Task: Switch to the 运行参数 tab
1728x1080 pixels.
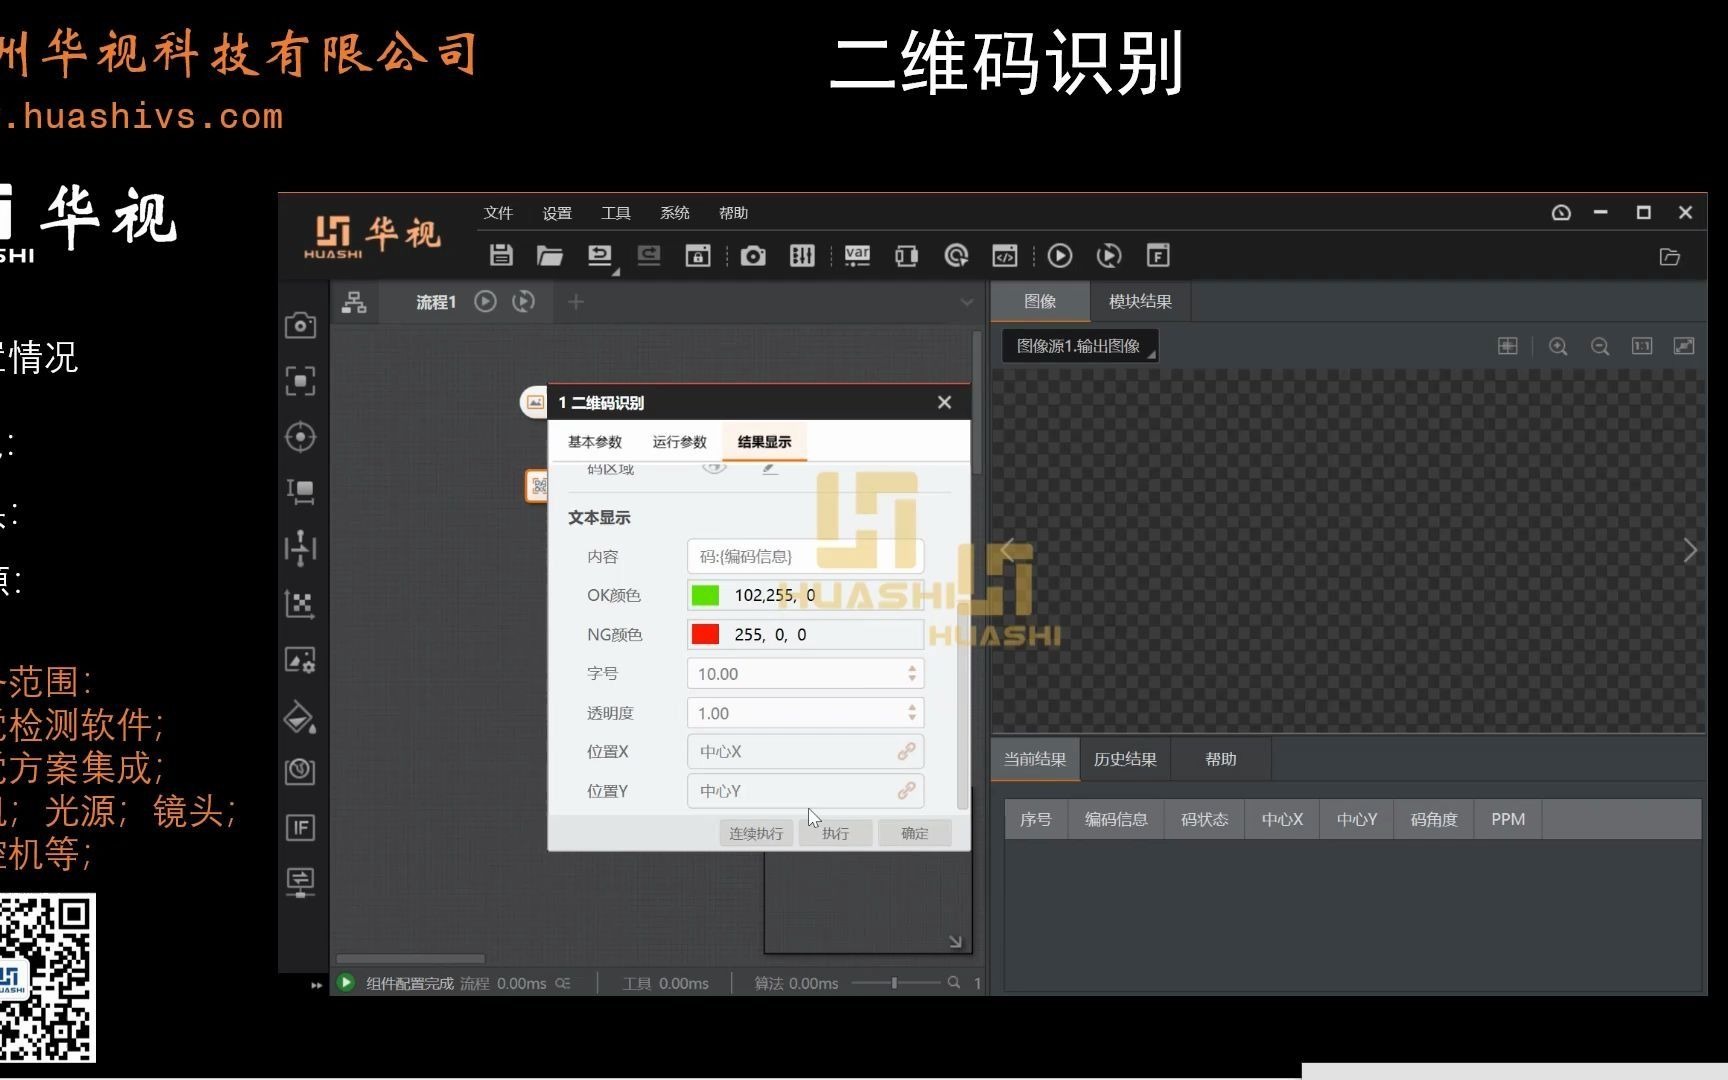Action: [x=680, y=442]
